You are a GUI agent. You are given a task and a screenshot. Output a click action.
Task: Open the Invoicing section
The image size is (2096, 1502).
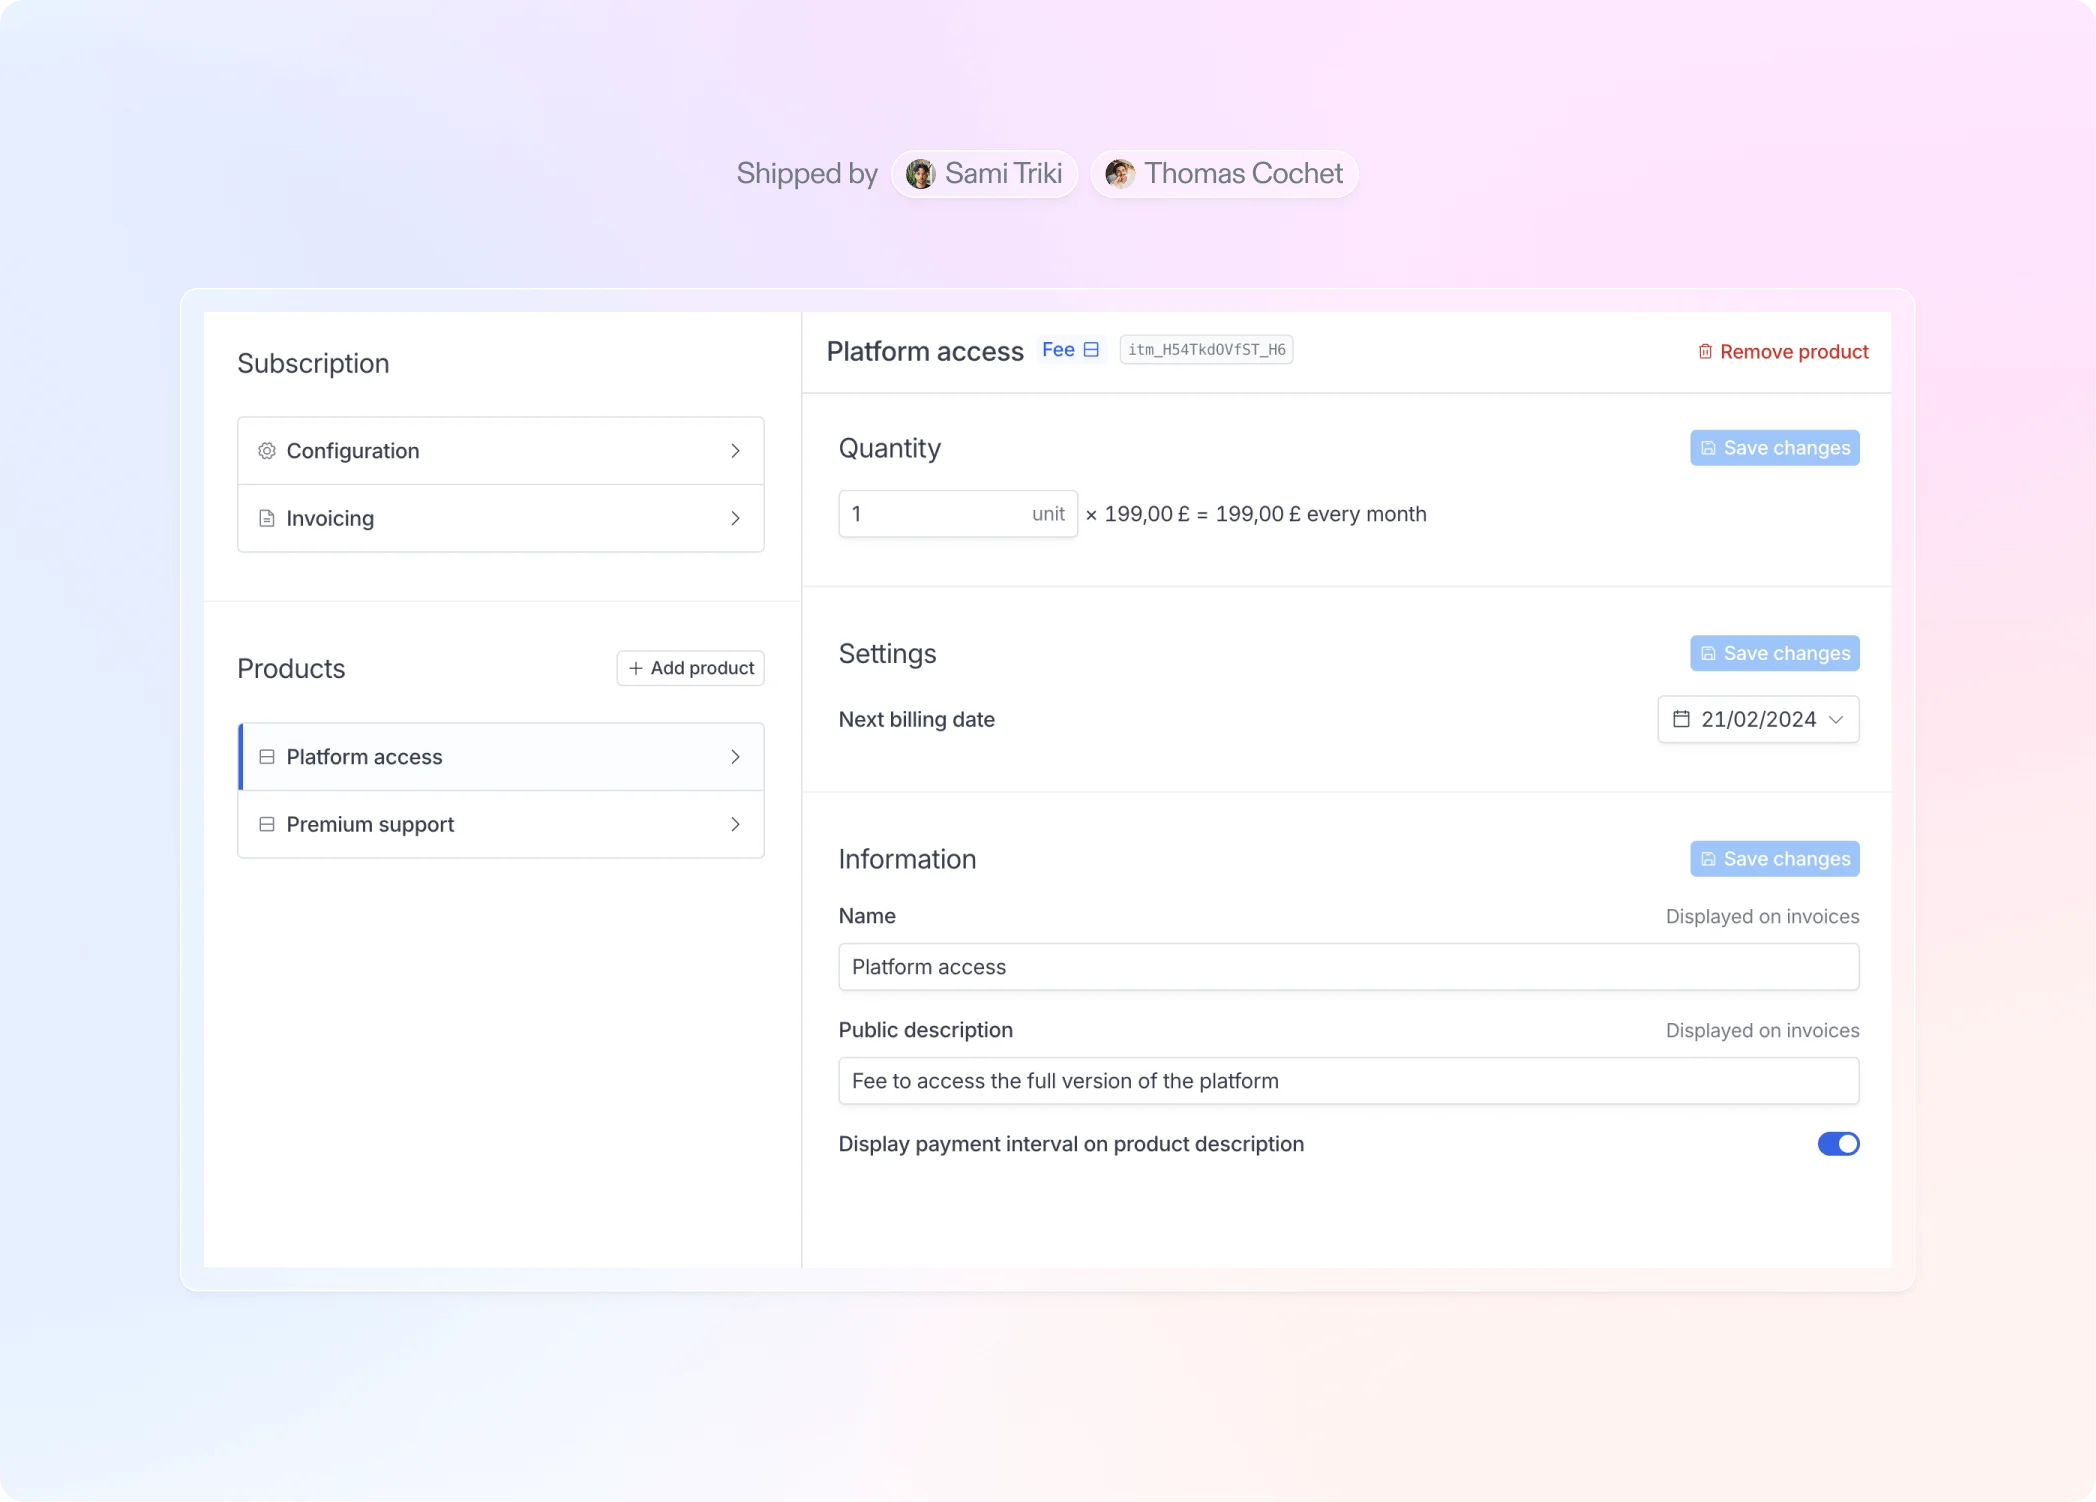click(501, 518)
